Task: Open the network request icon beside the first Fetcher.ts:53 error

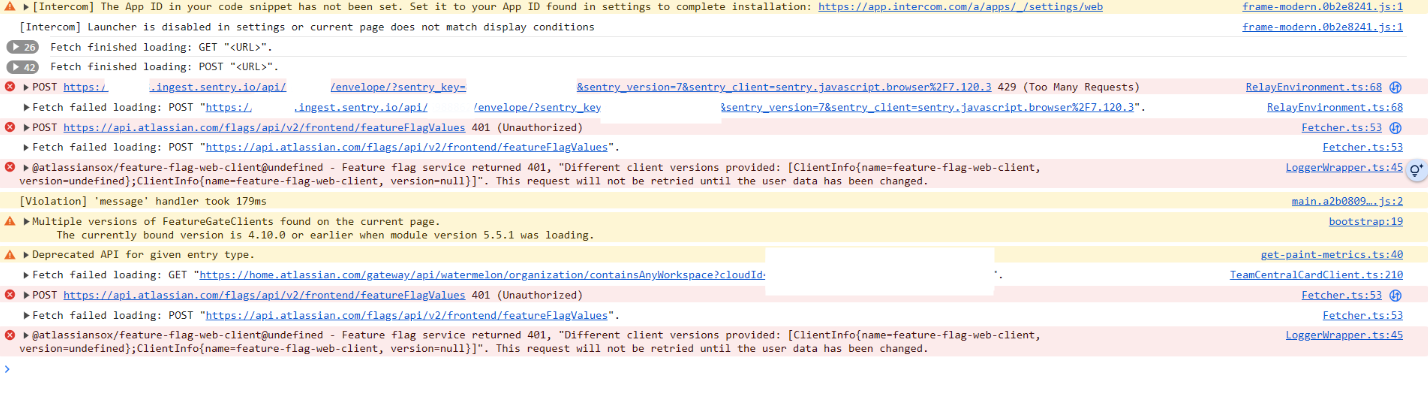Action: click(x=1396, y=127)
